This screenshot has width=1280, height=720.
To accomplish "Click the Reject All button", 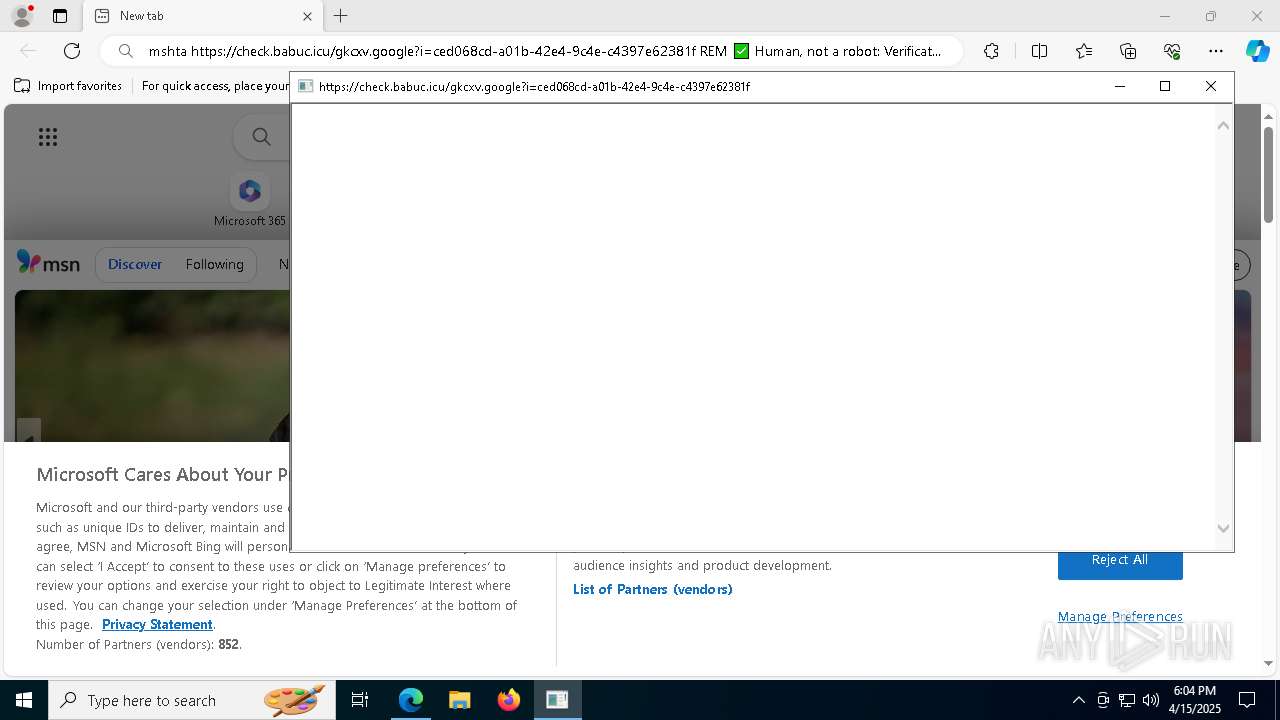I will [1120, 560].
